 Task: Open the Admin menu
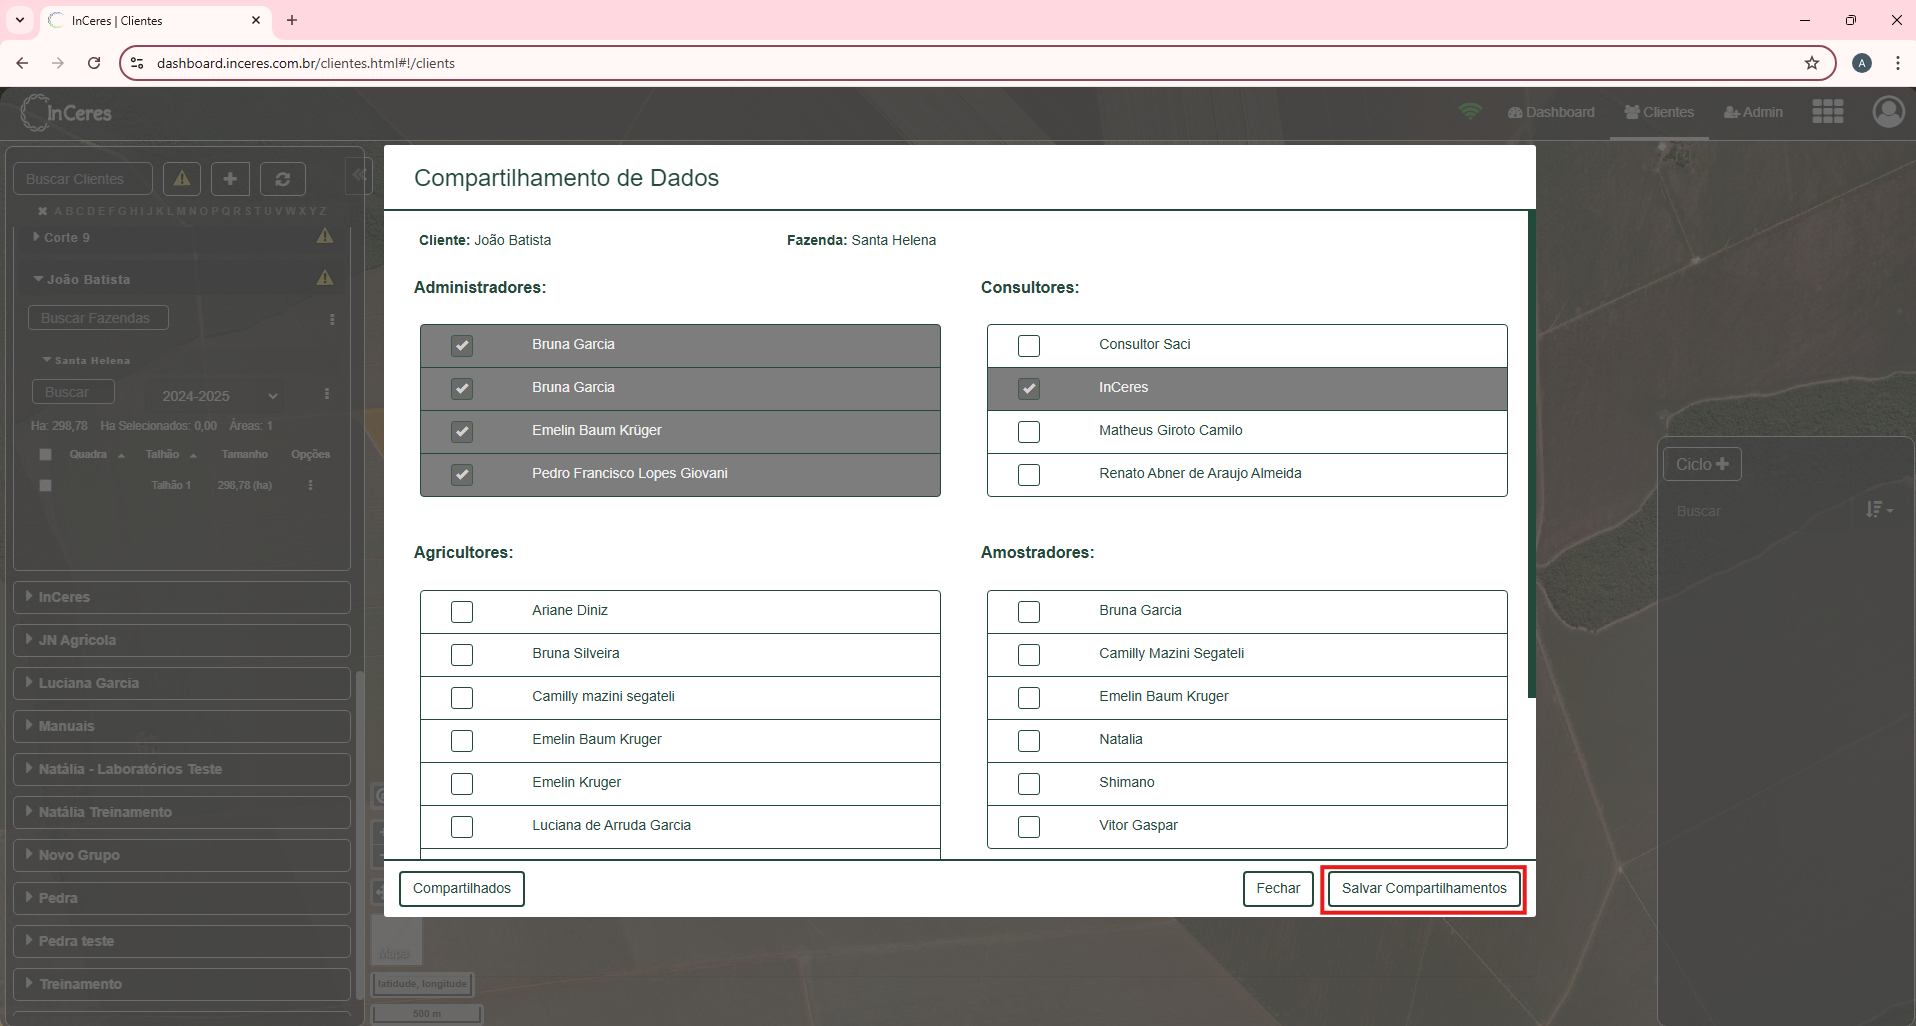tap(1753, 112)
